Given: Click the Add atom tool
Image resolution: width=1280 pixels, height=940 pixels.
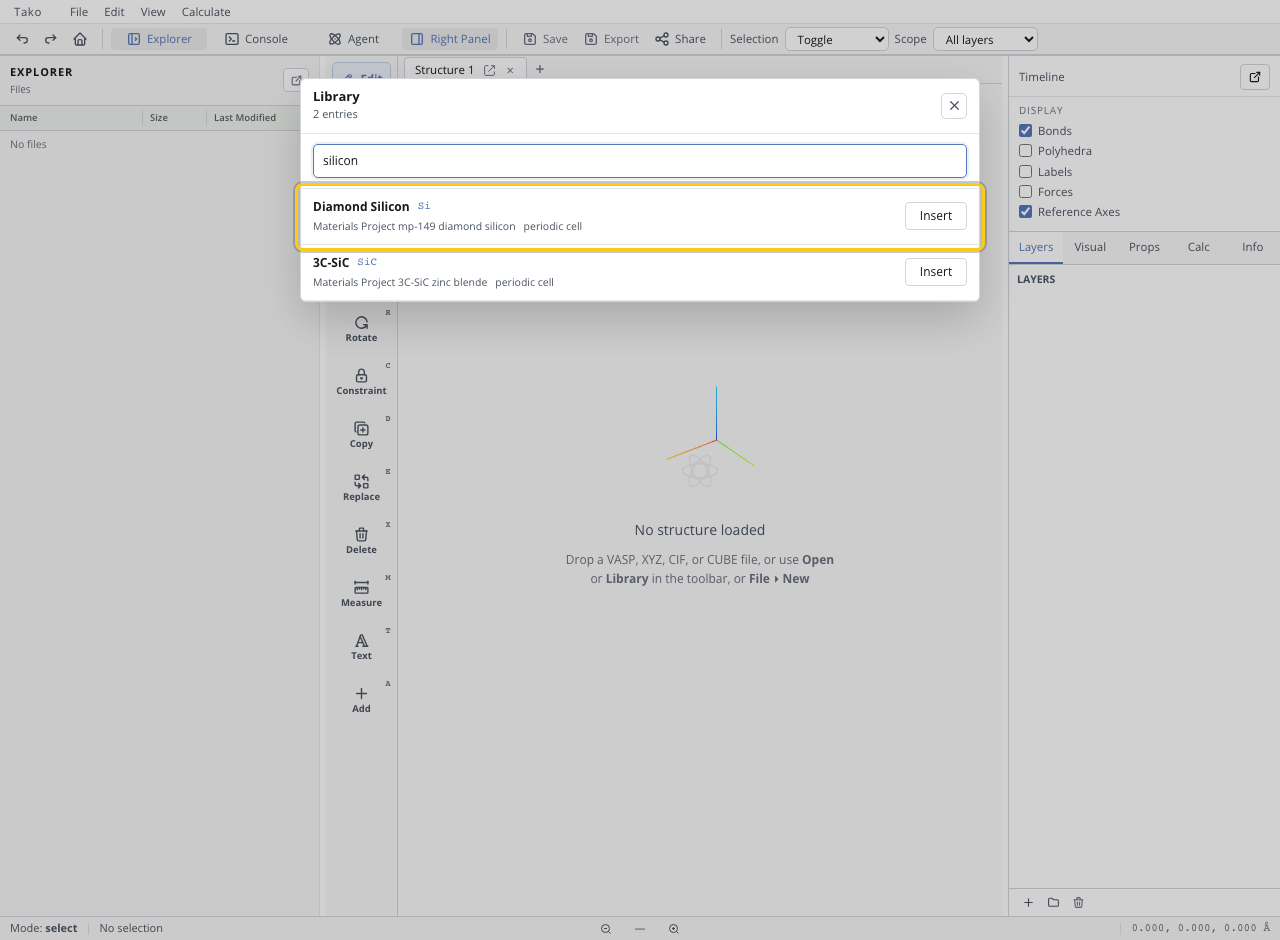Looking at the screenshot, I should [361, 699].
